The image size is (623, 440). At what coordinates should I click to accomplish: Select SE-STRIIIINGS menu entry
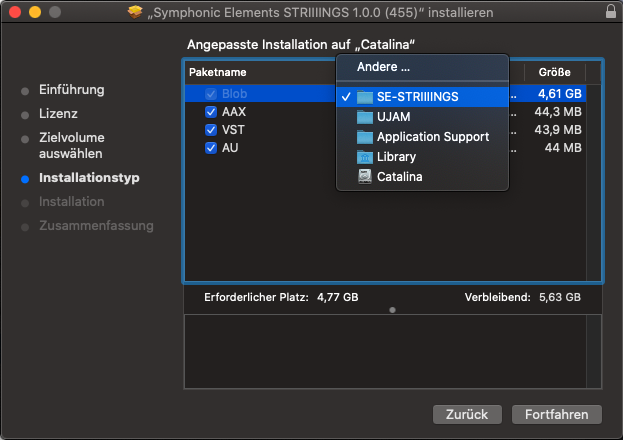tap(422, 97)
